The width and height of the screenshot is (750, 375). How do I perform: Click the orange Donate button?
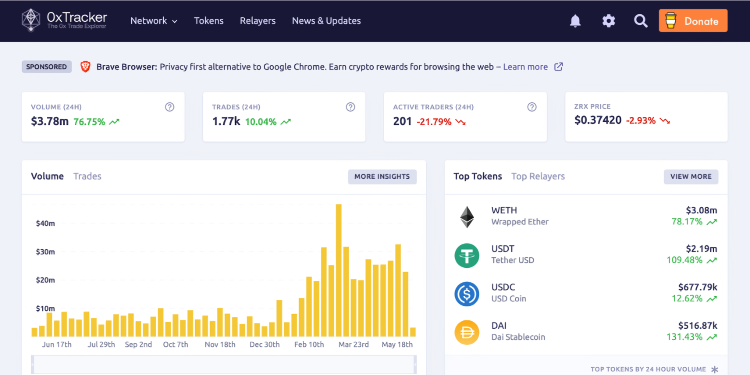click(x=693, y=21)
